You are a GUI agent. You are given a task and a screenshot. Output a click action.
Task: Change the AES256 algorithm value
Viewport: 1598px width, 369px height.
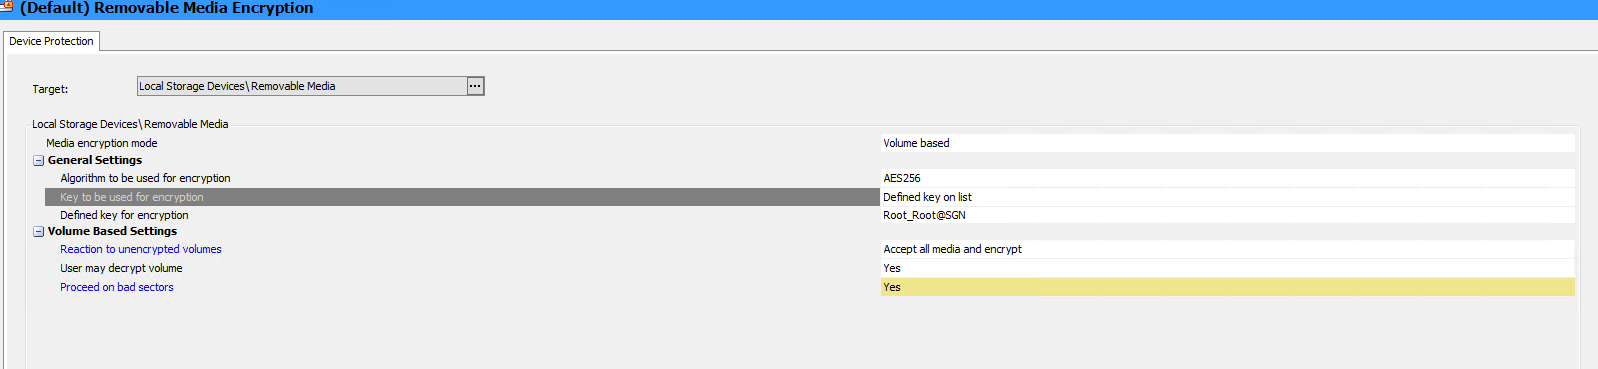pos(1228,178)
